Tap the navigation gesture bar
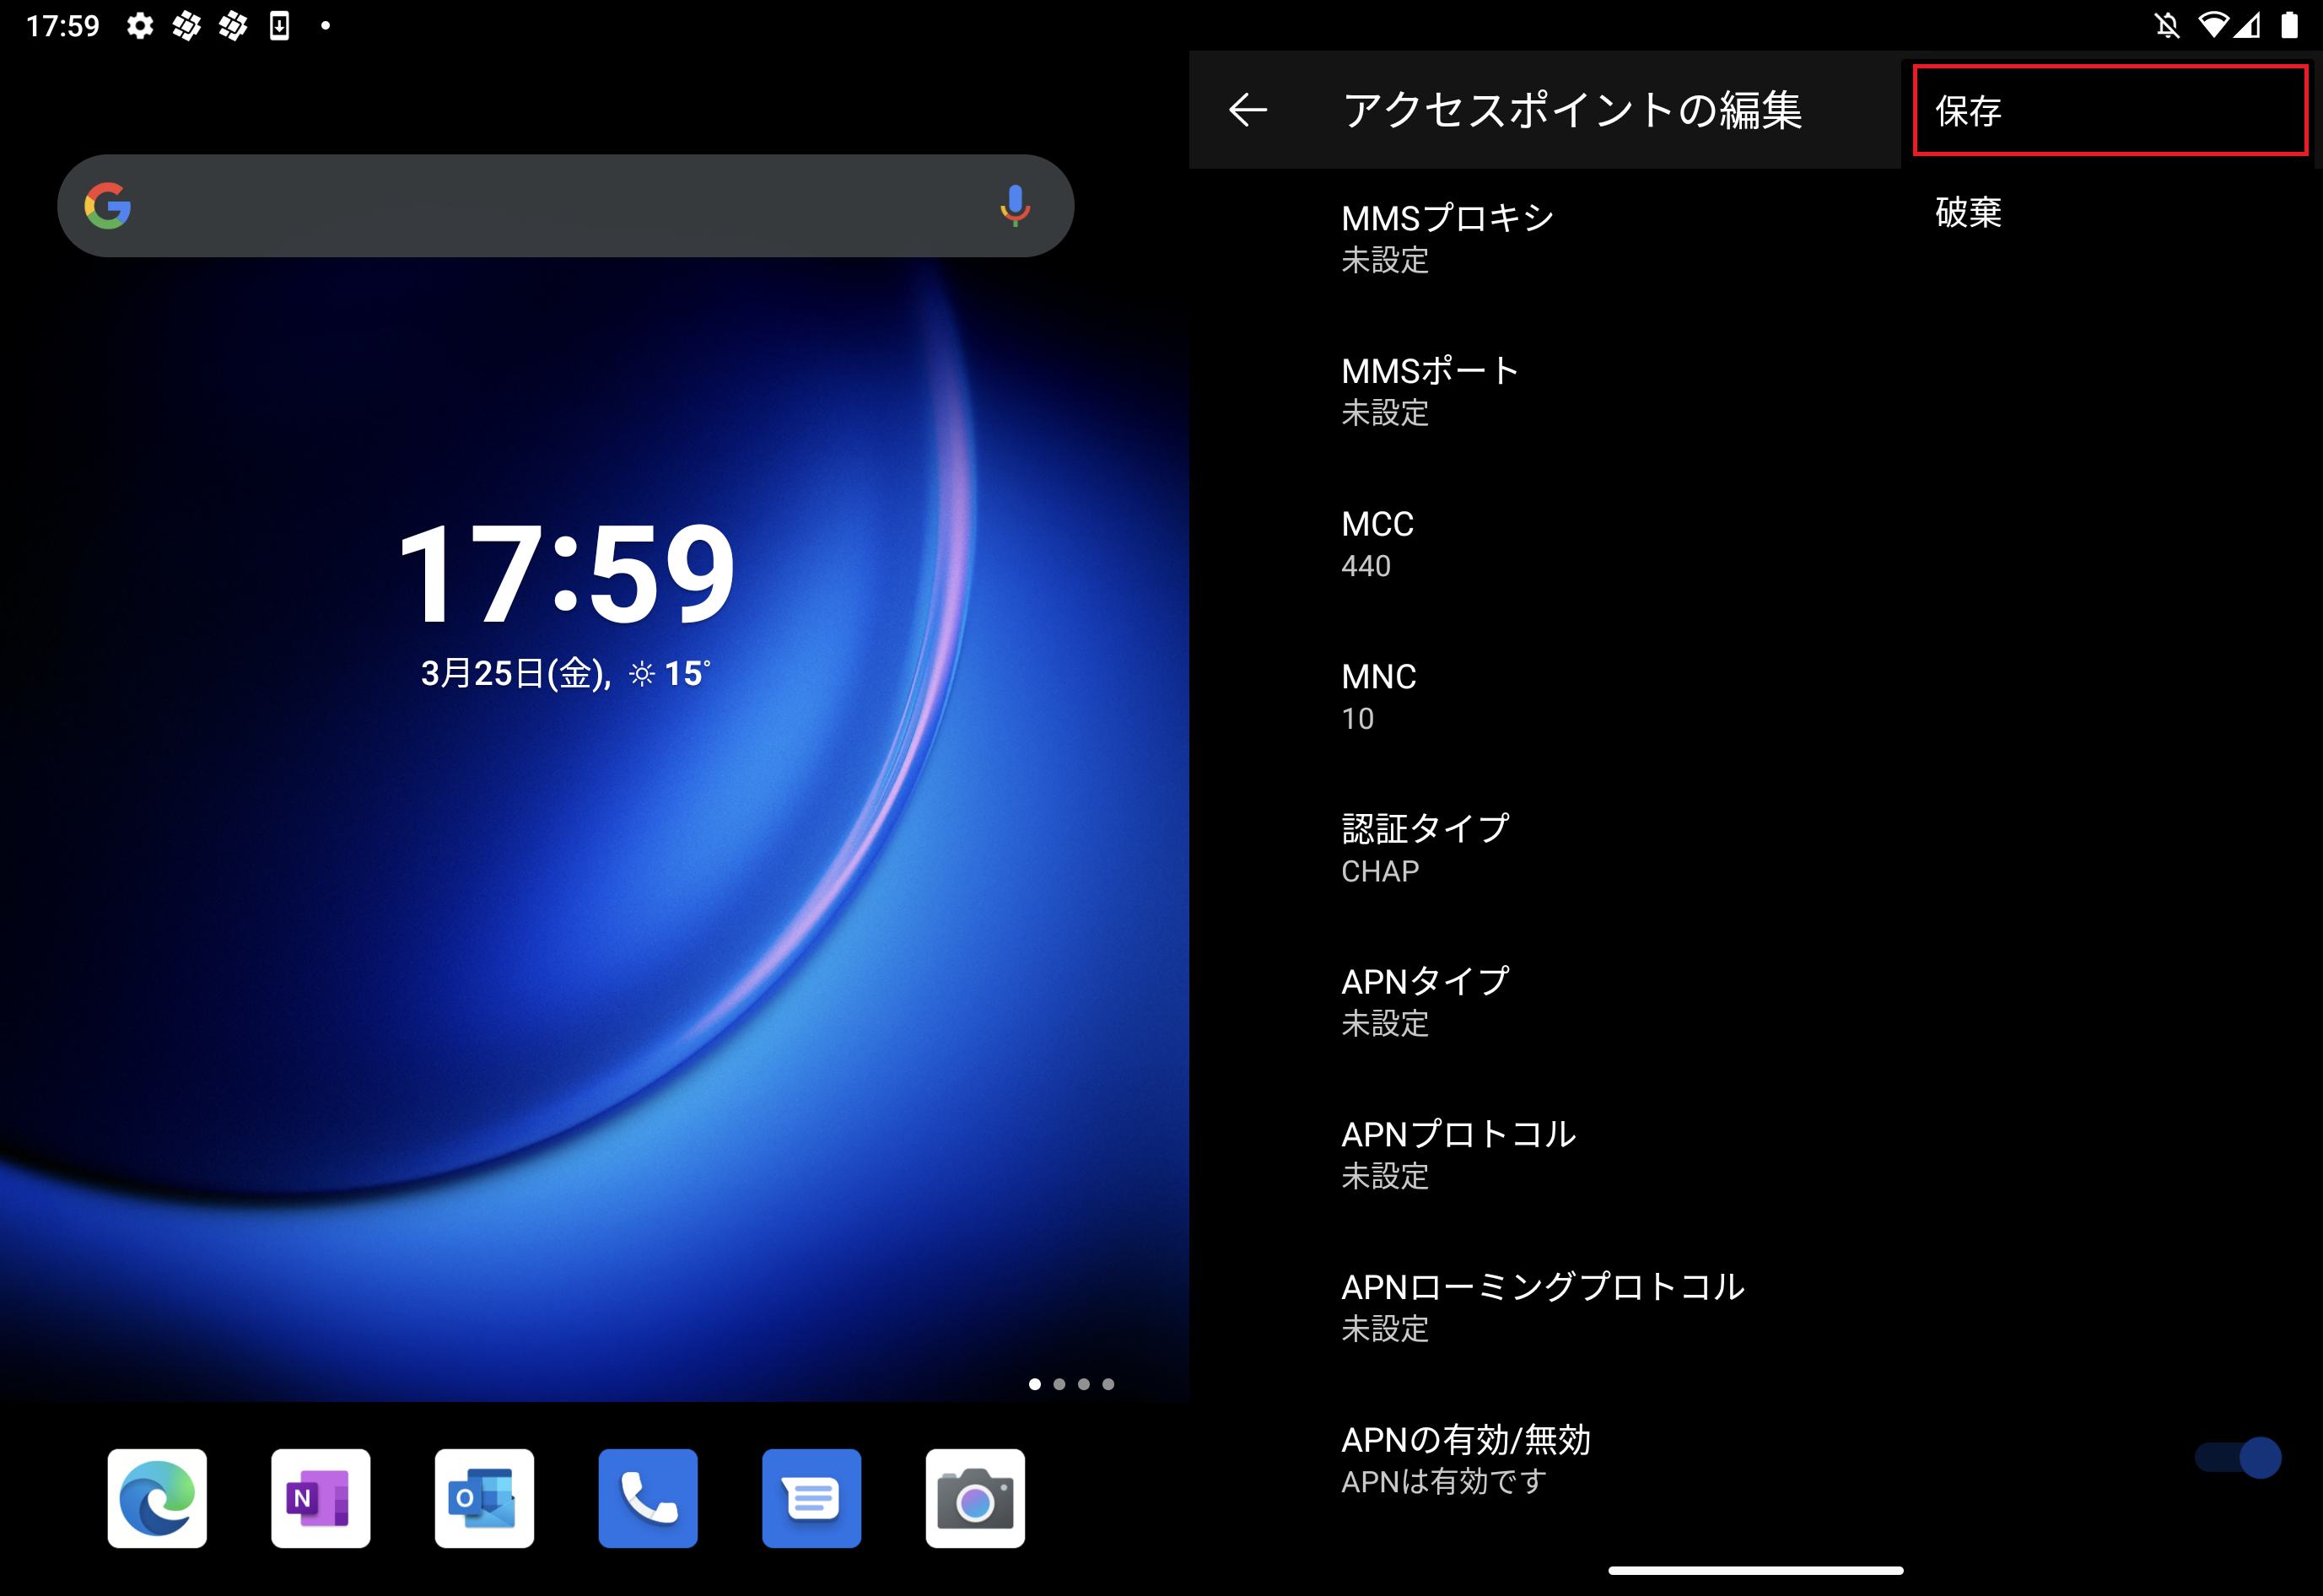Image resolution: width=2323 pixels, height=1596 pixels. (1755, 1570)
